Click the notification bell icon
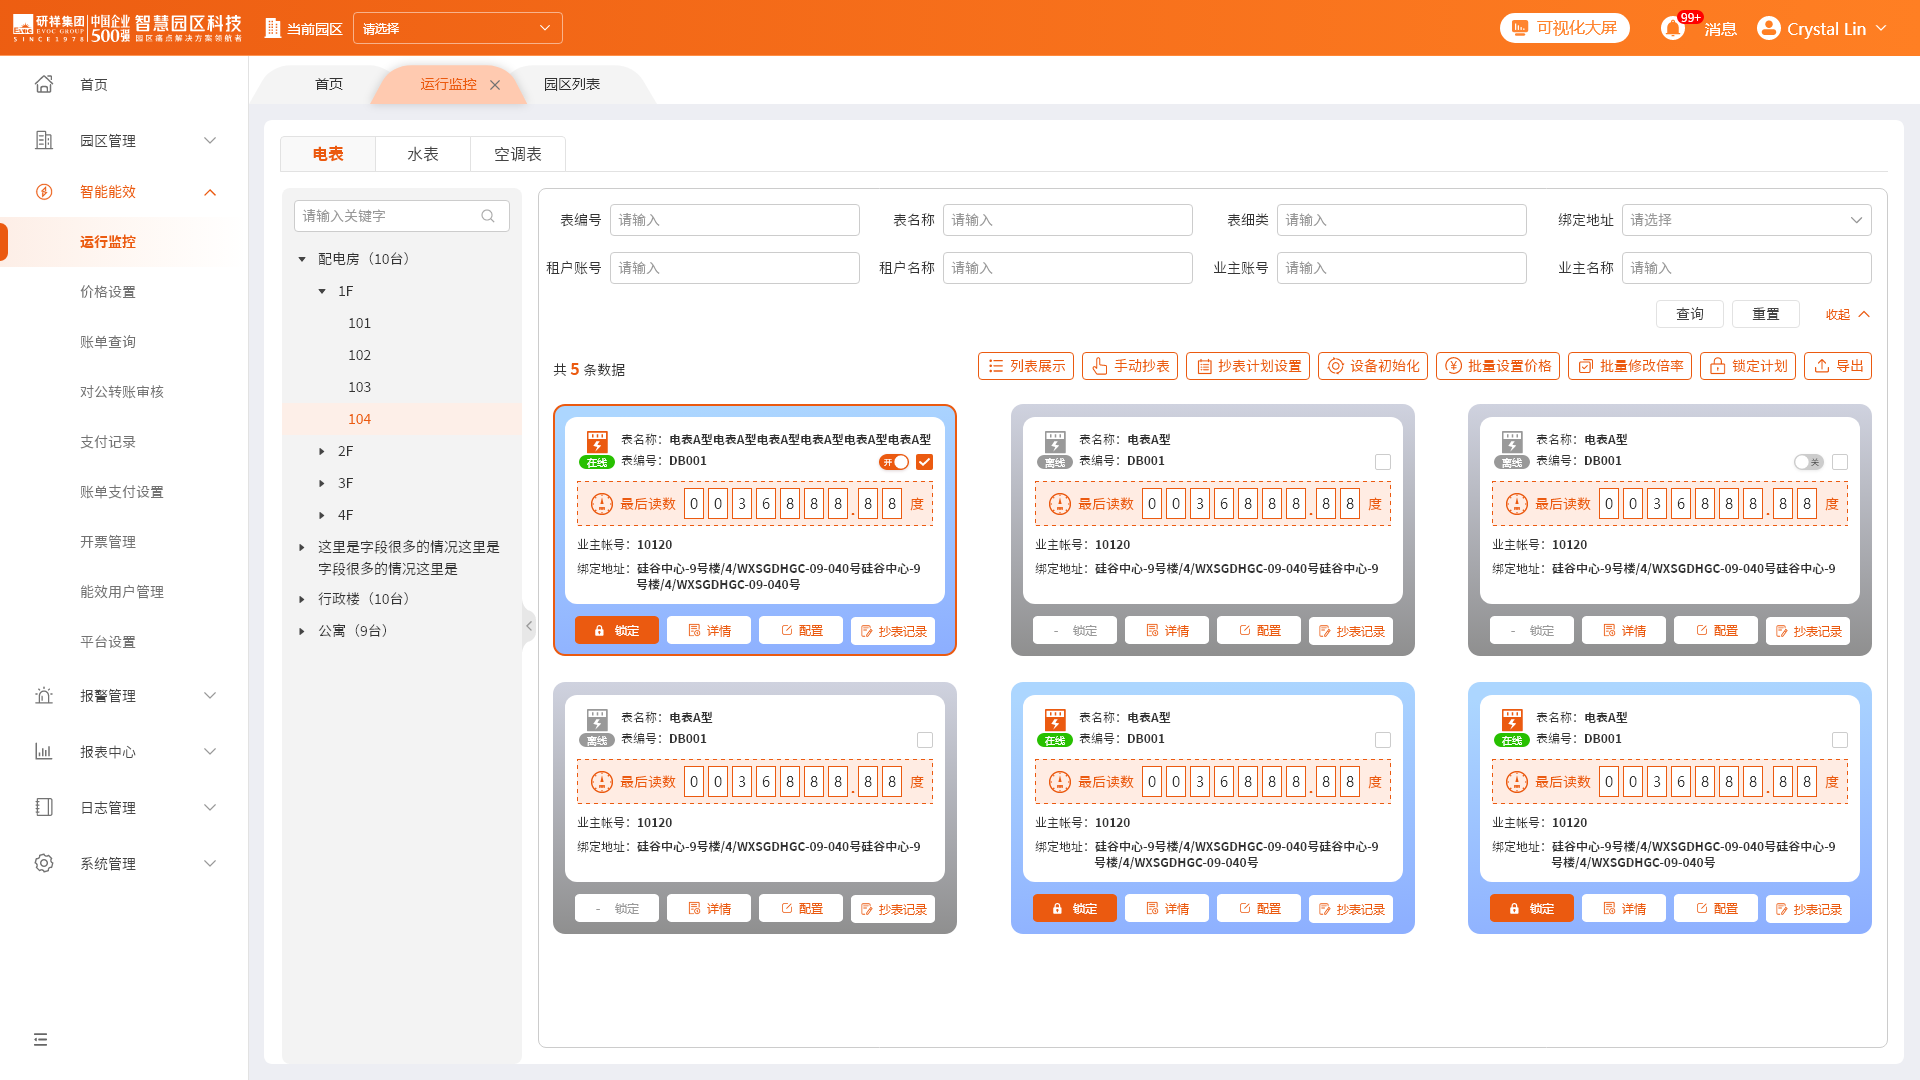This screenshot has width=1920, height=1080. [1673, 28]
